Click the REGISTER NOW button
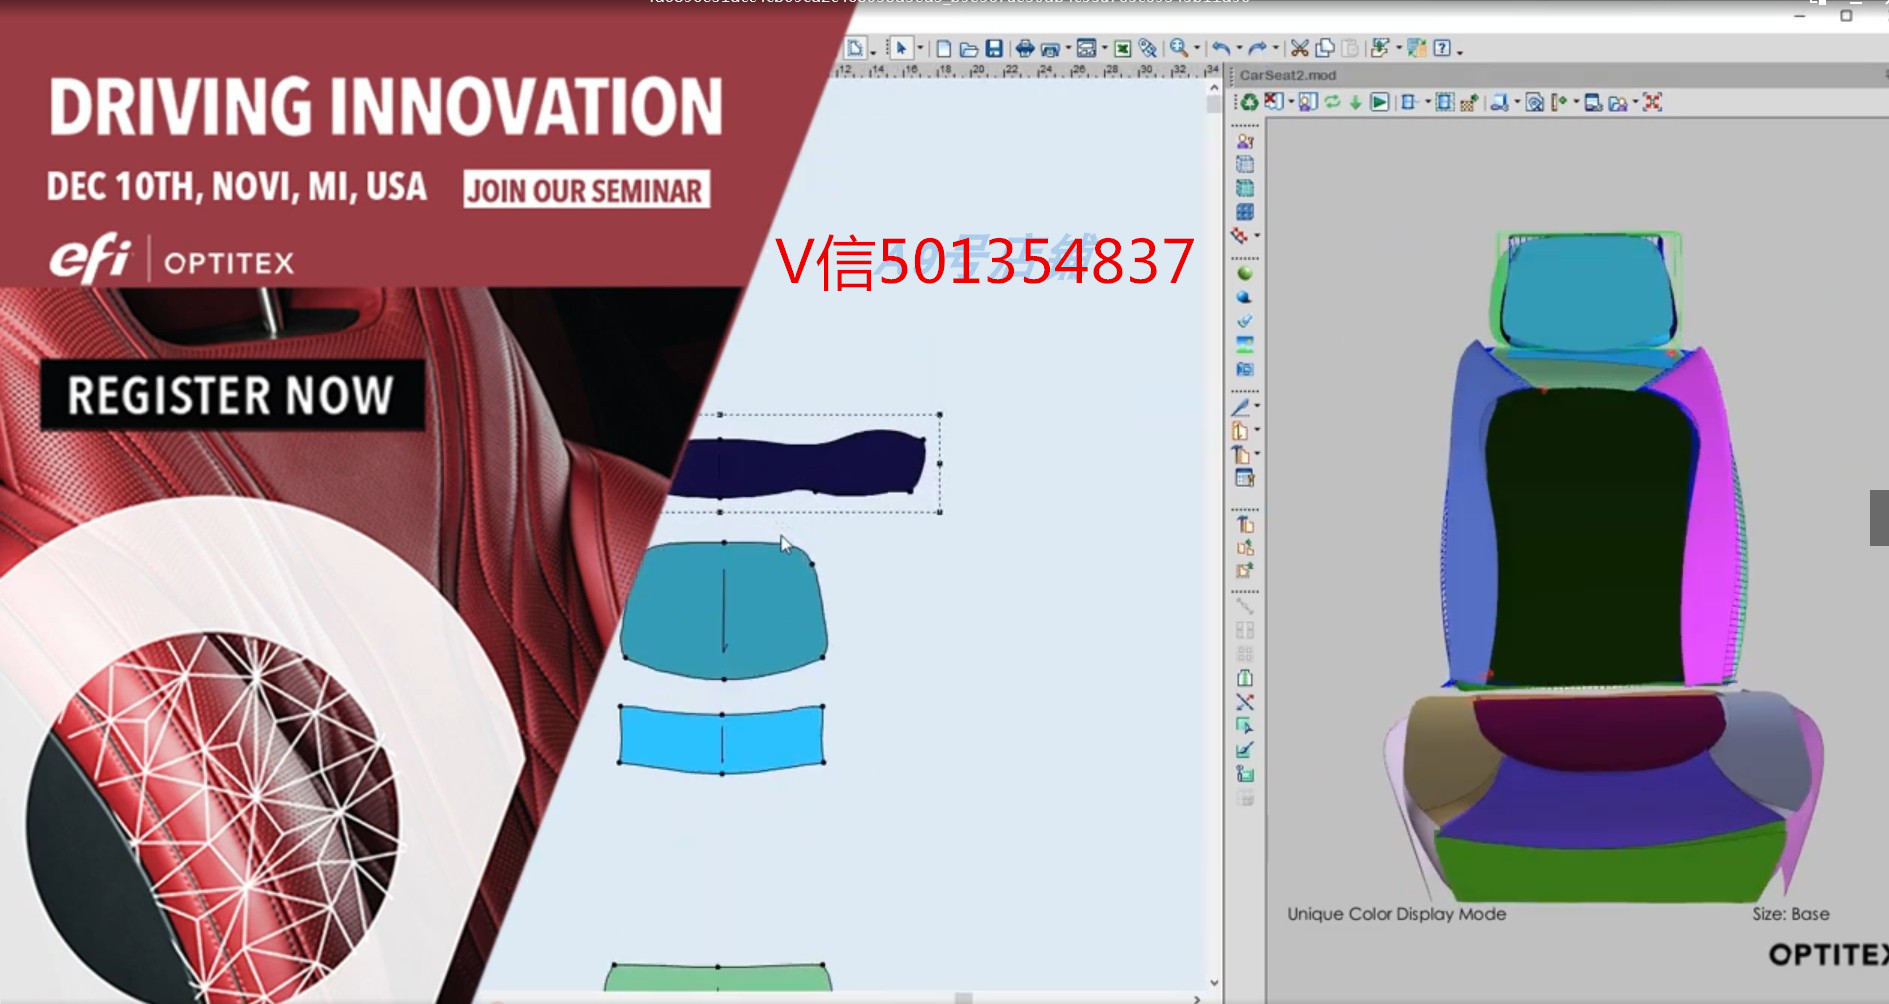The width and height of the screenshot is (1889, 1004). coord(231,395)
